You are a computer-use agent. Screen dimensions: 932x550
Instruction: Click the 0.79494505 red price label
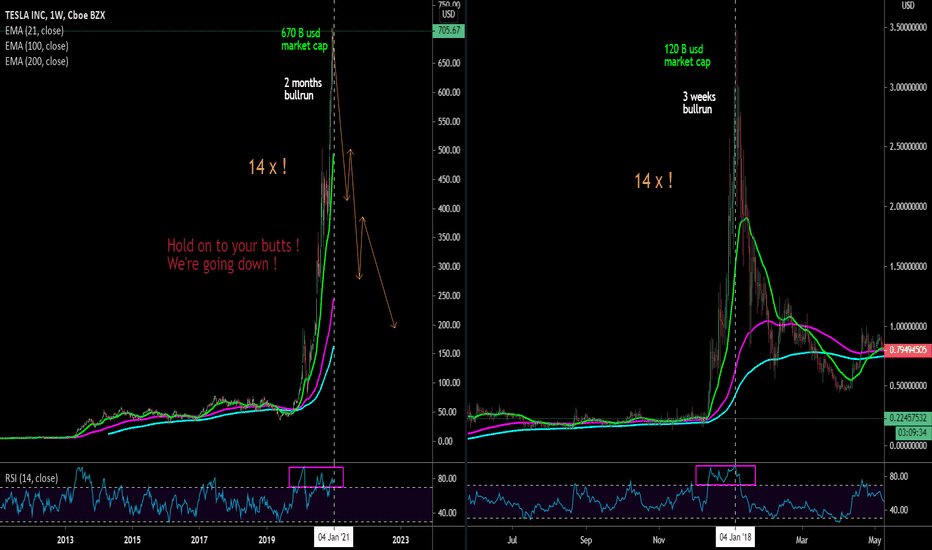click(x=908, y=350)
